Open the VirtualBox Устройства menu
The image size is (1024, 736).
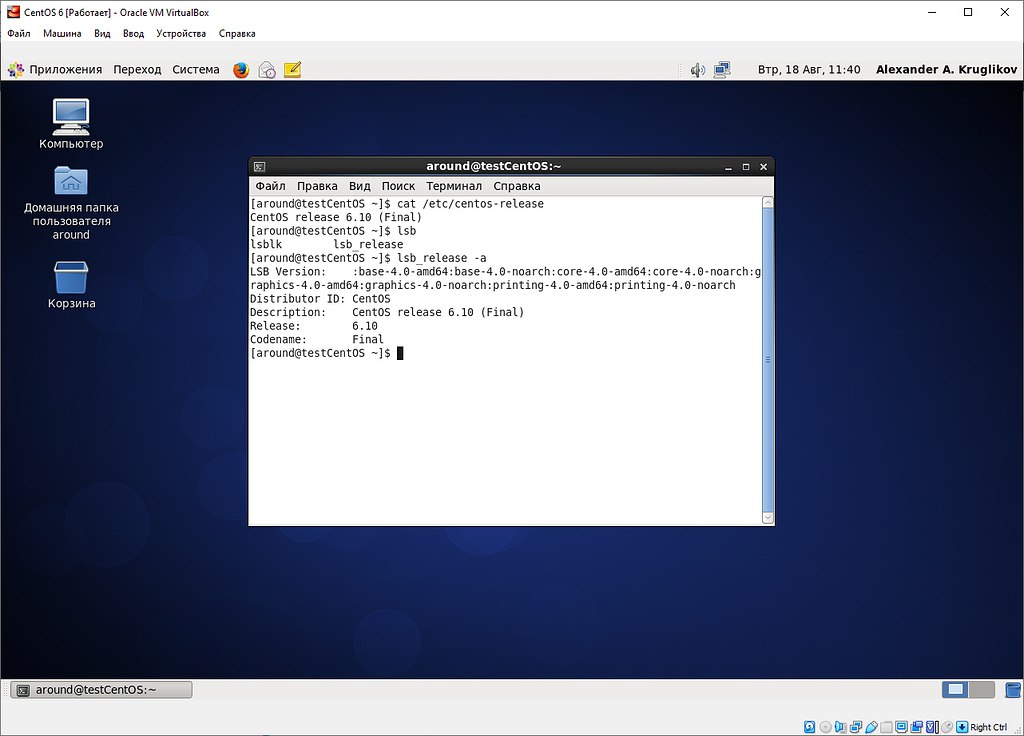pyautogui.click(x=181, y=33)
